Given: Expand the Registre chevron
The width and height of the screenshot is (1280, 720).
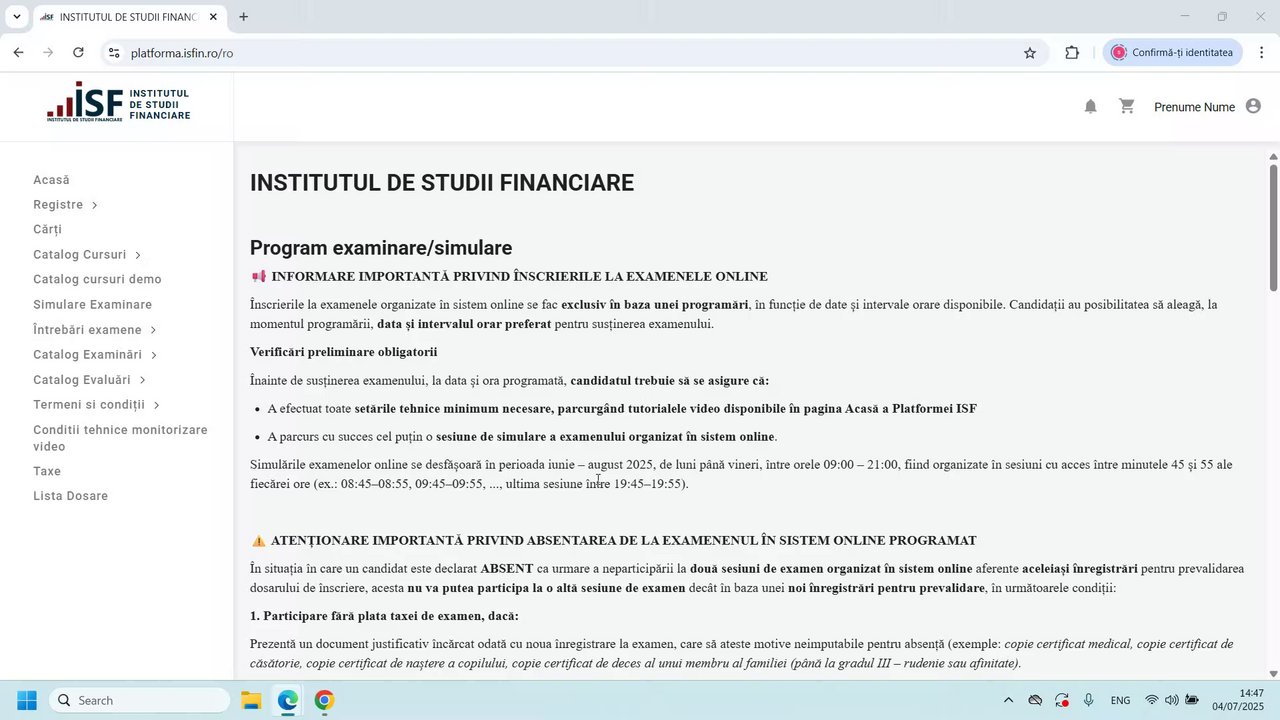Looking at the screenshot, I should coord(94,205).
